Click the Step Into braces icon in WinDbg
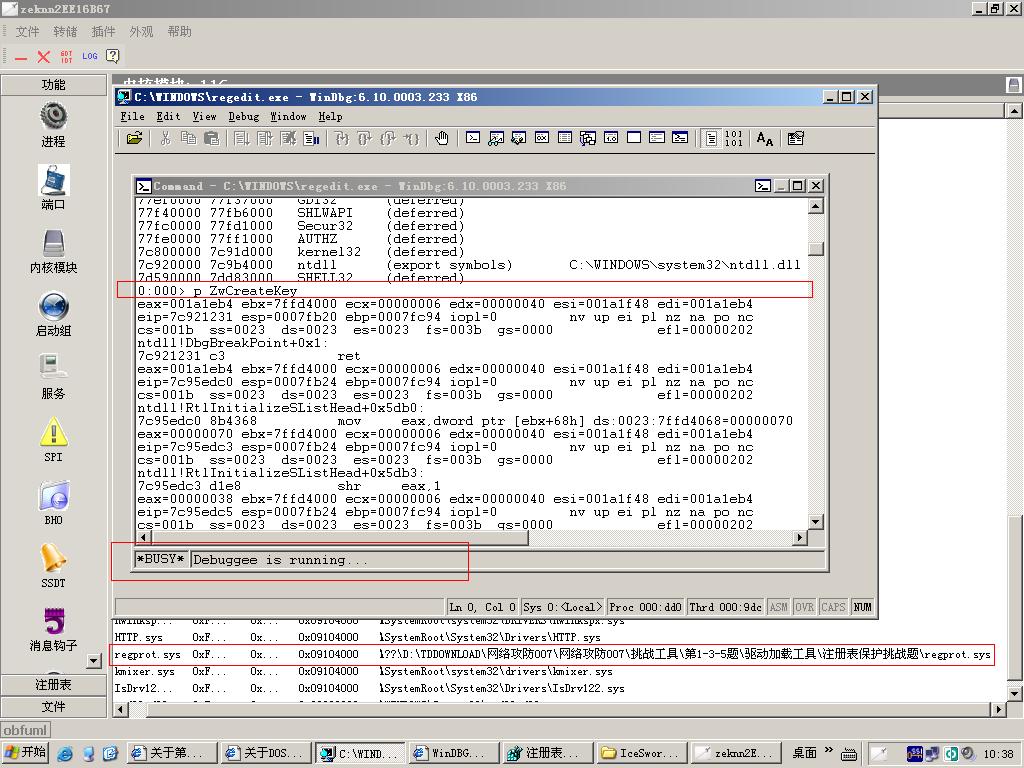Image resolution: width=1024 pixels, height=768 pixels. pos(342,138)
